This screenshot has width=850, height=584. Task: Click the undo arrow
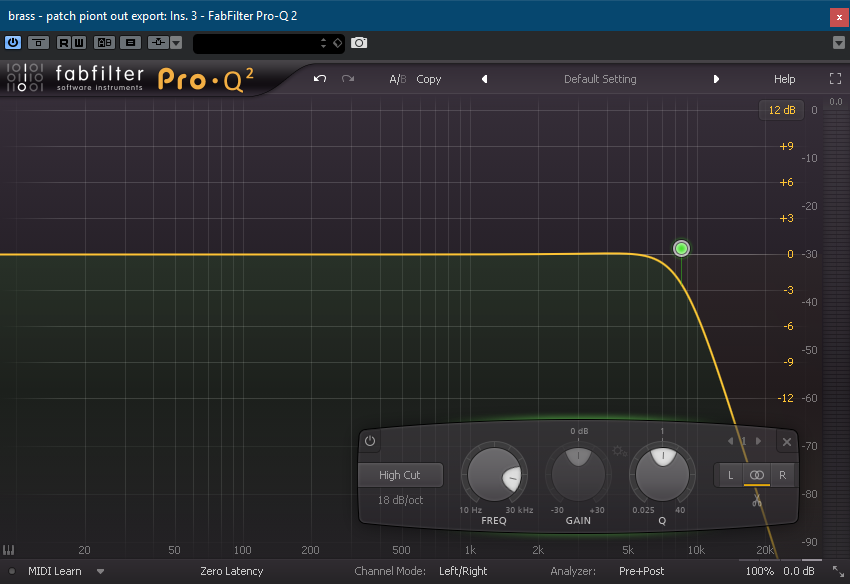[x=320, y=79]
